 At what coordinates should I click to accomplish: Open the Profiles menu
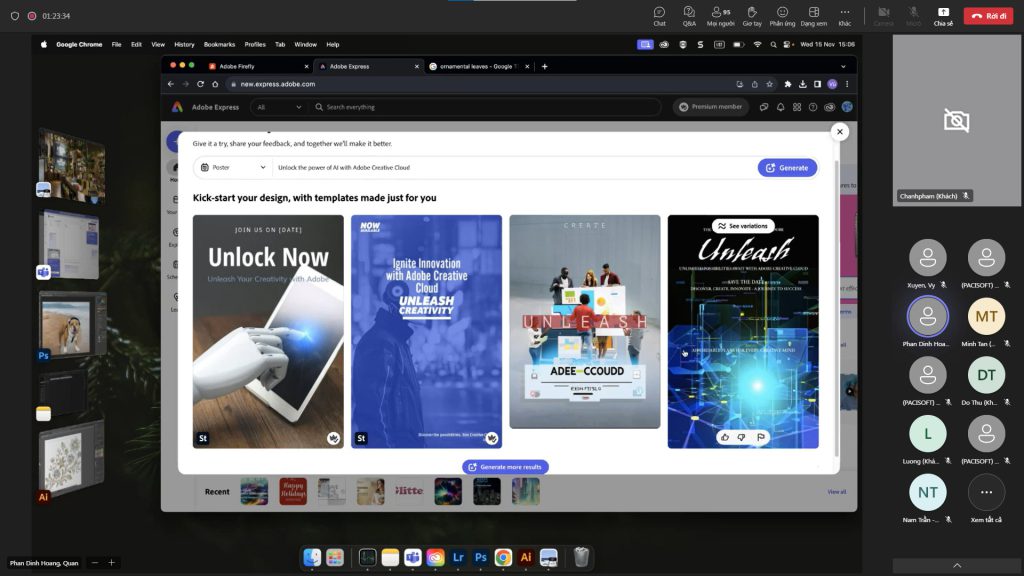255,44
